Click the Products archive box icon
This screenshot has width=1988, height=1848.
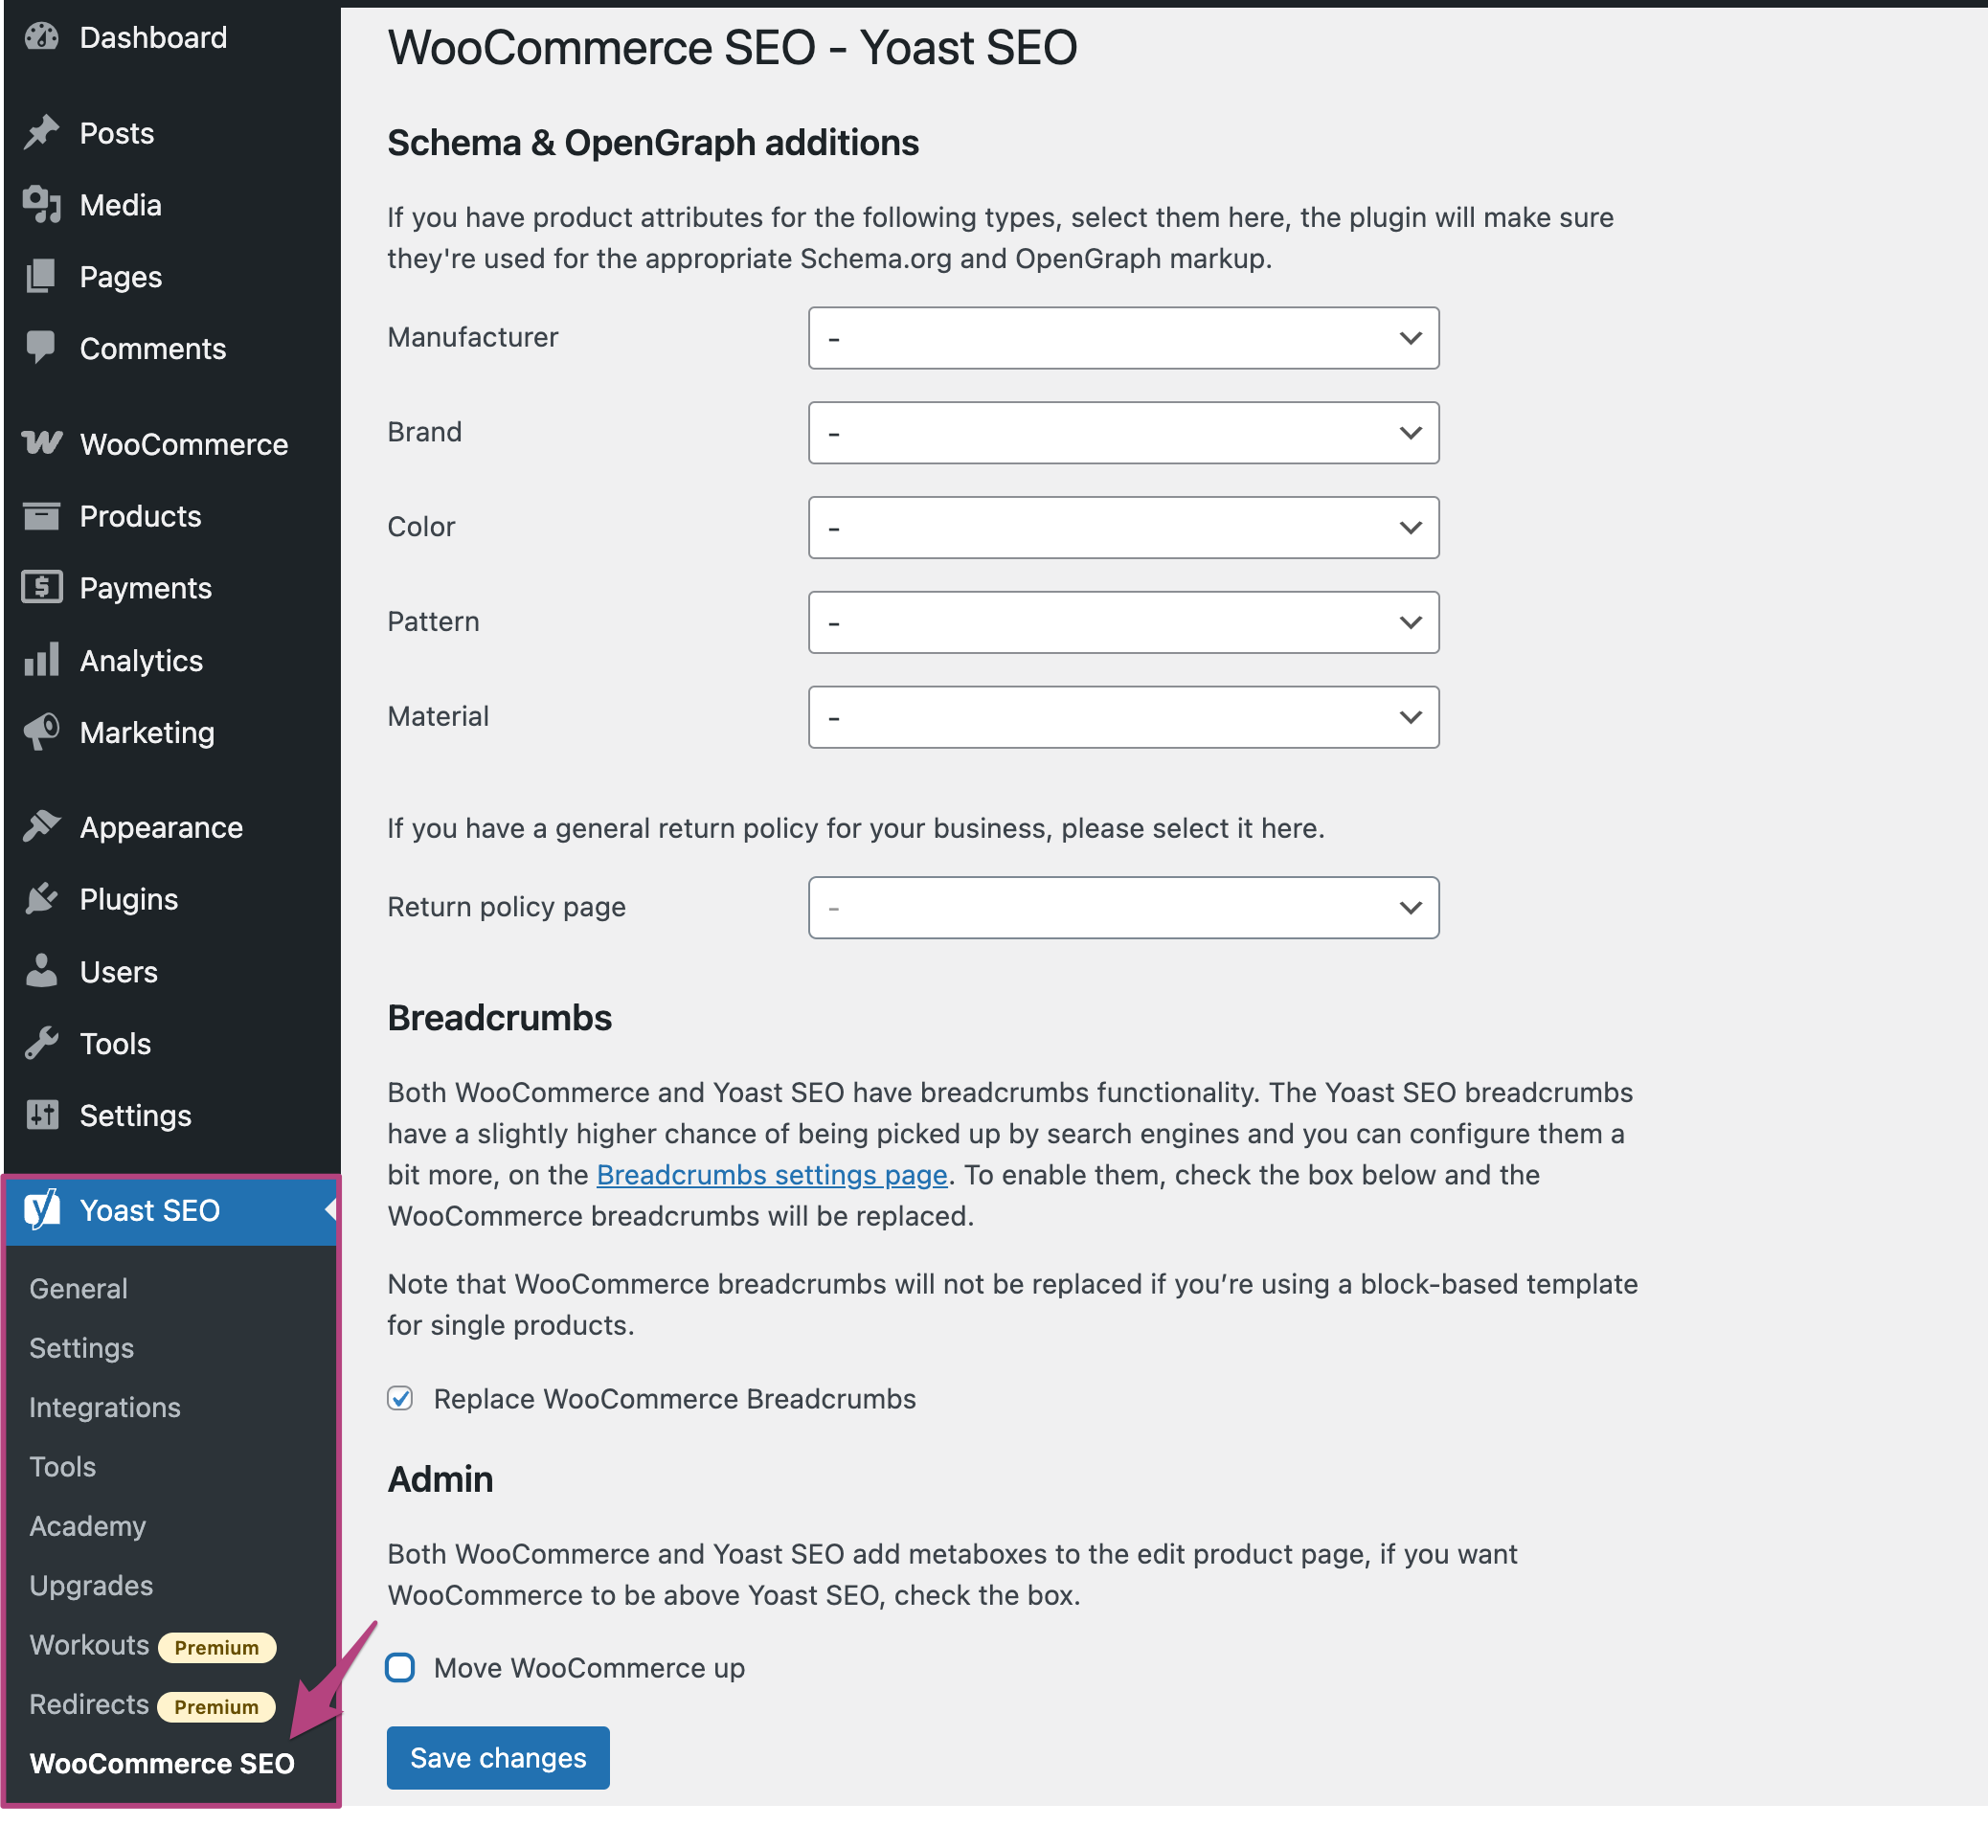coord(42,516)
